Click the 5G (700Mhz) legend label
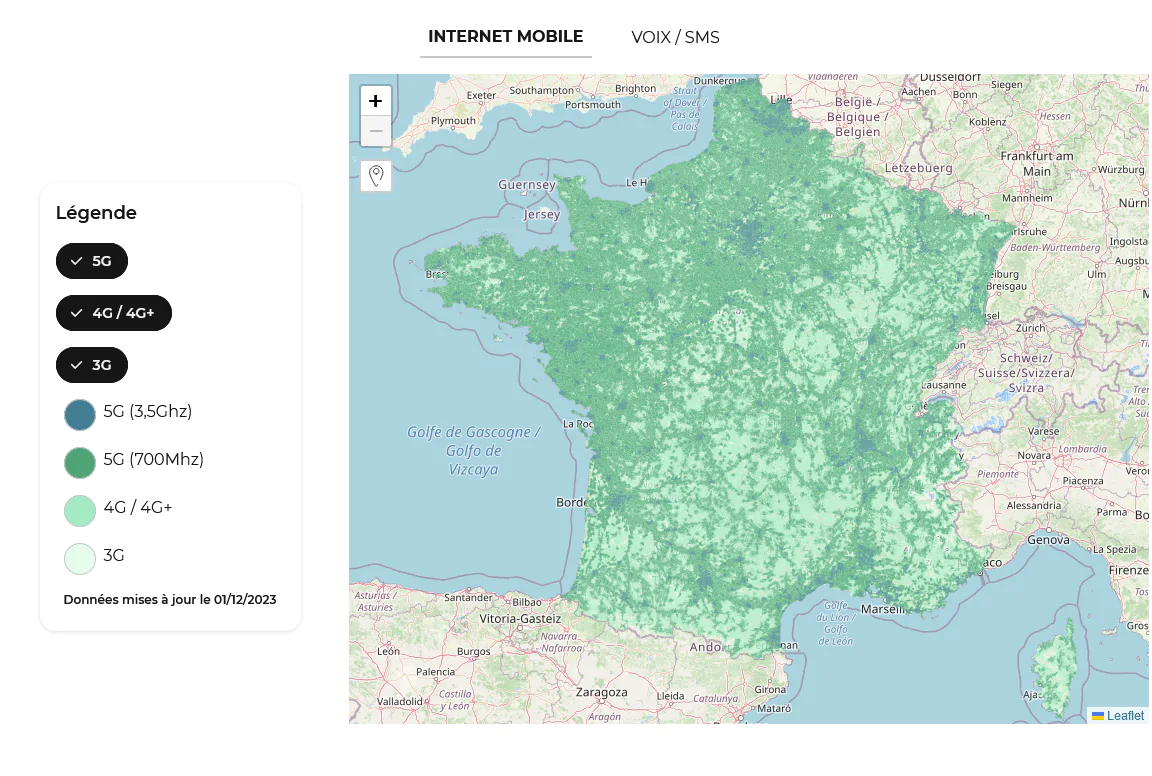 154,459
